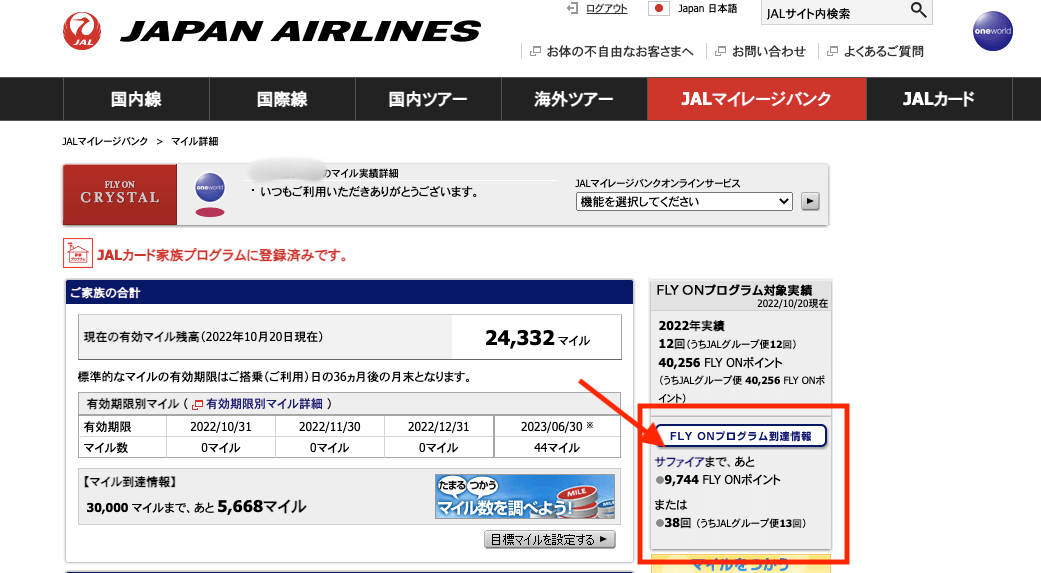Open the 機能を選択してください dropdown
Image resolution: width=1041 pixels, height=573 pixels.
(x=684, y=201)
